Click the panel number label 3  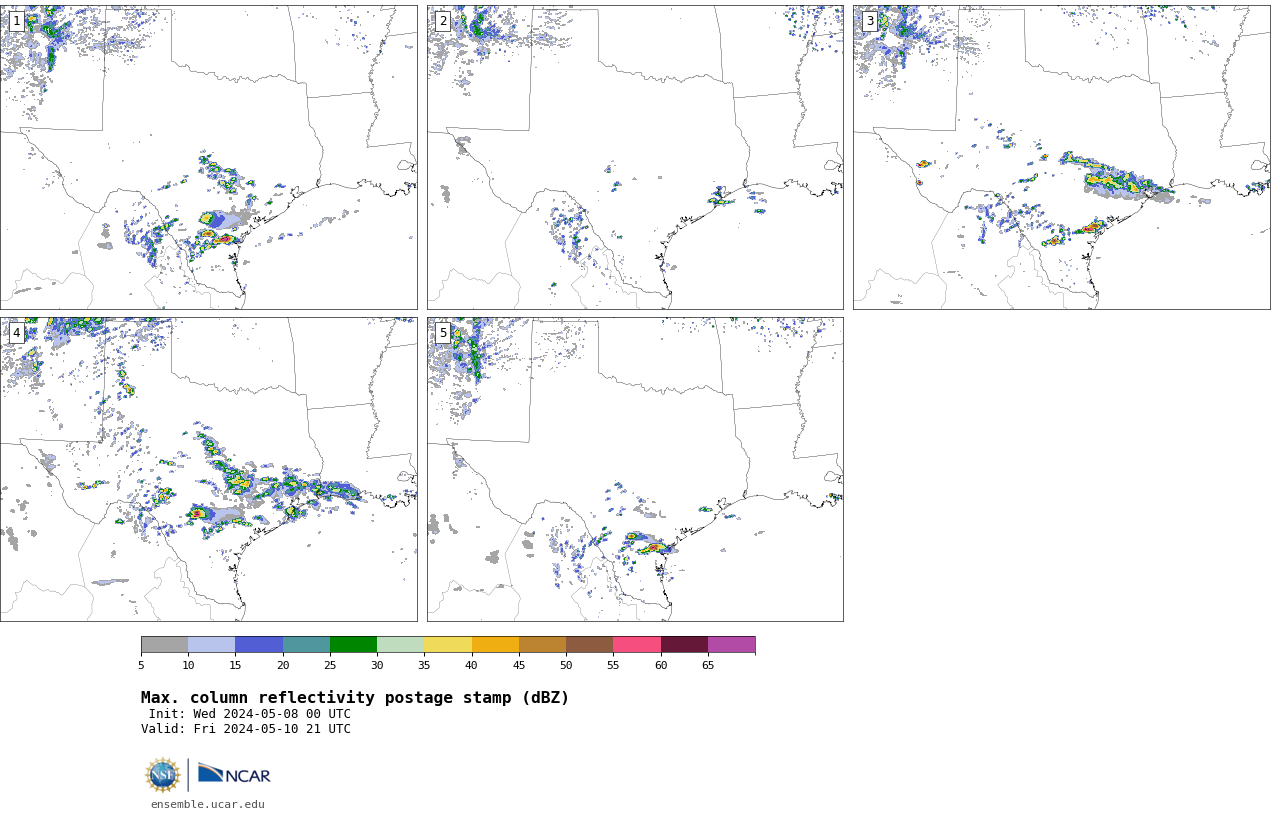pos(869,21)
